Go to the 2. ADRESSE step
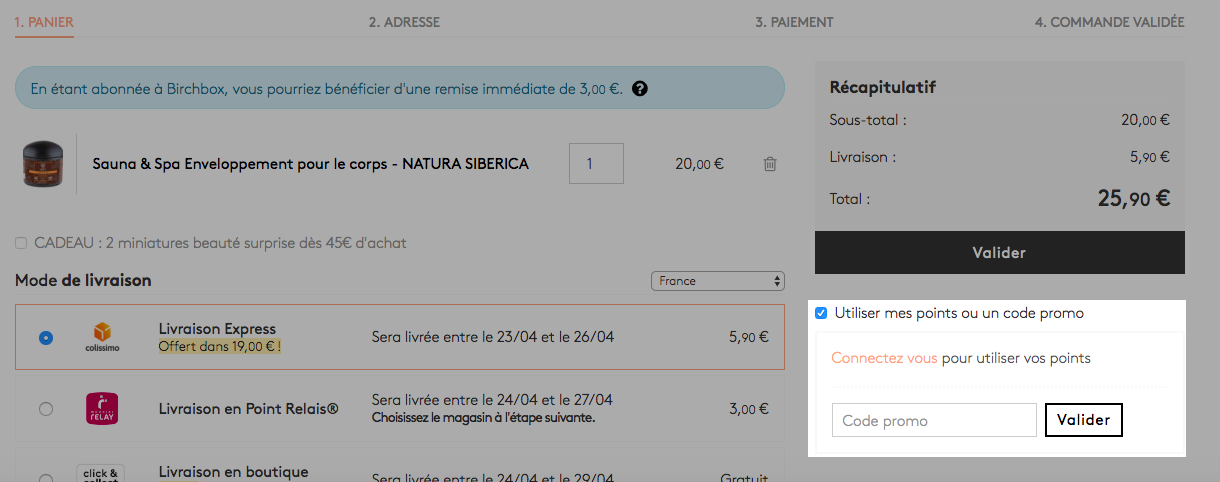Screen dimensions: 1220x482 click(404, 22)
